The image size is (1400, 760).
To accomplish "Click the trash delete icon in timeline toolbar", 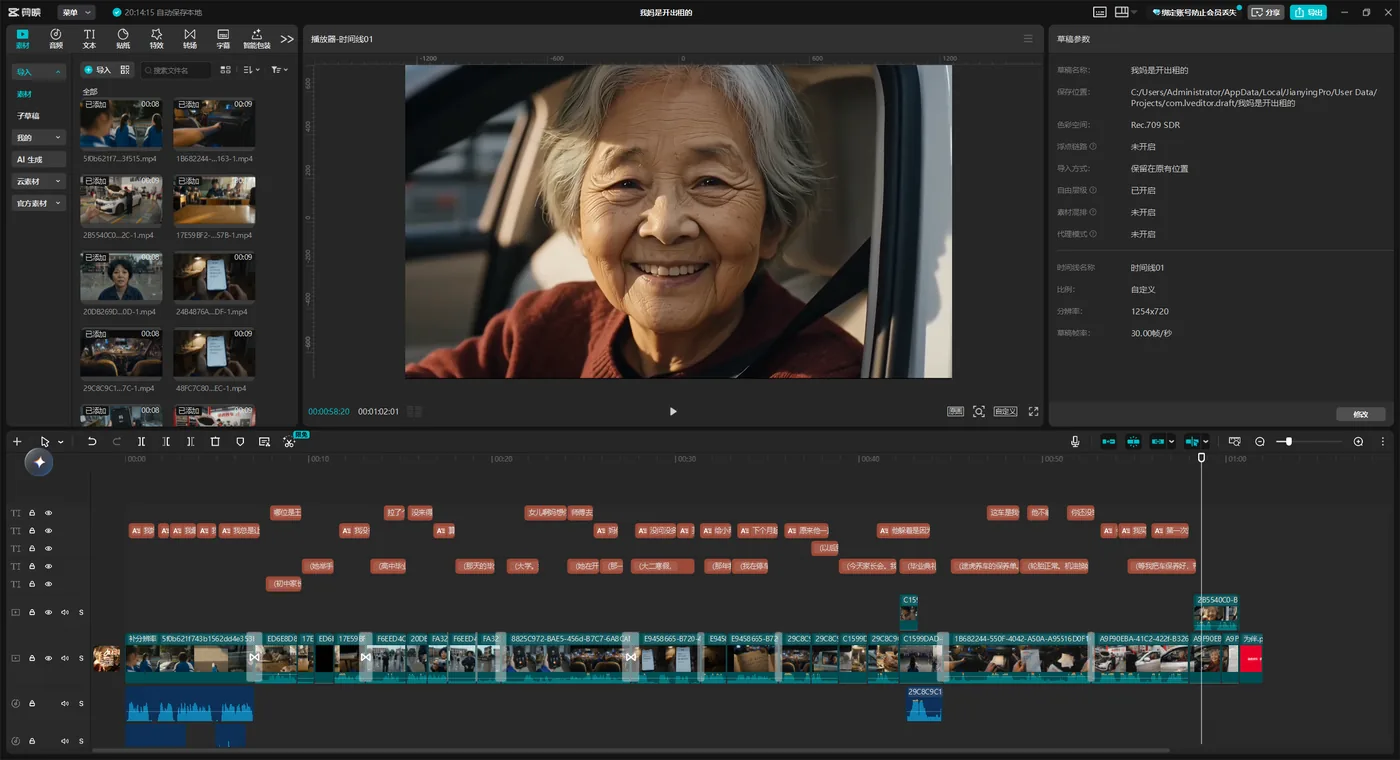I will click(x=215, y=441).
